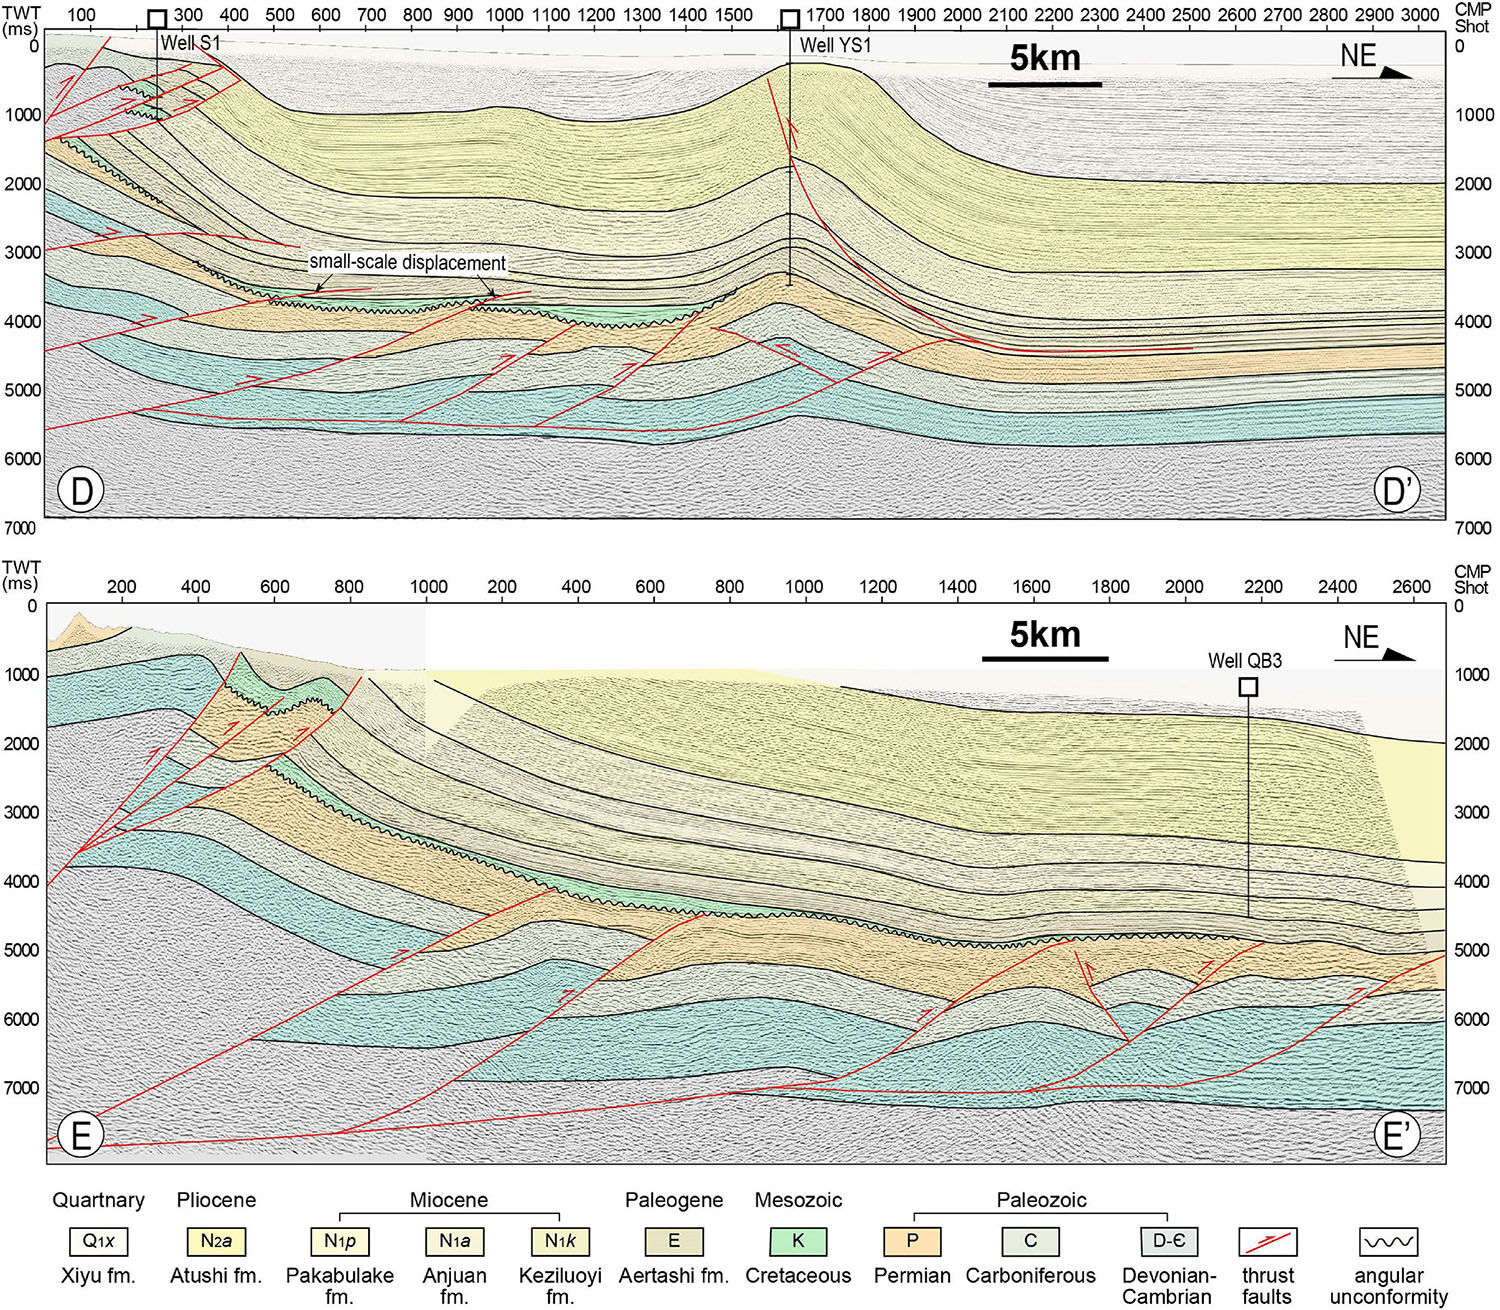This screenshot has width=1500, height=1310.
Task: Click the Well QB3 square marker
Action: 1248,687
